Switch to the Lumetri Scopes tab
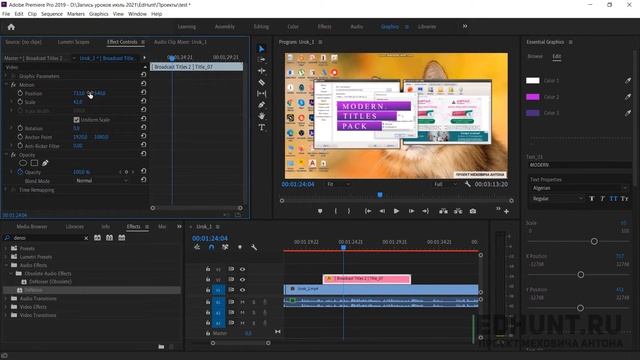 point(73,42)
